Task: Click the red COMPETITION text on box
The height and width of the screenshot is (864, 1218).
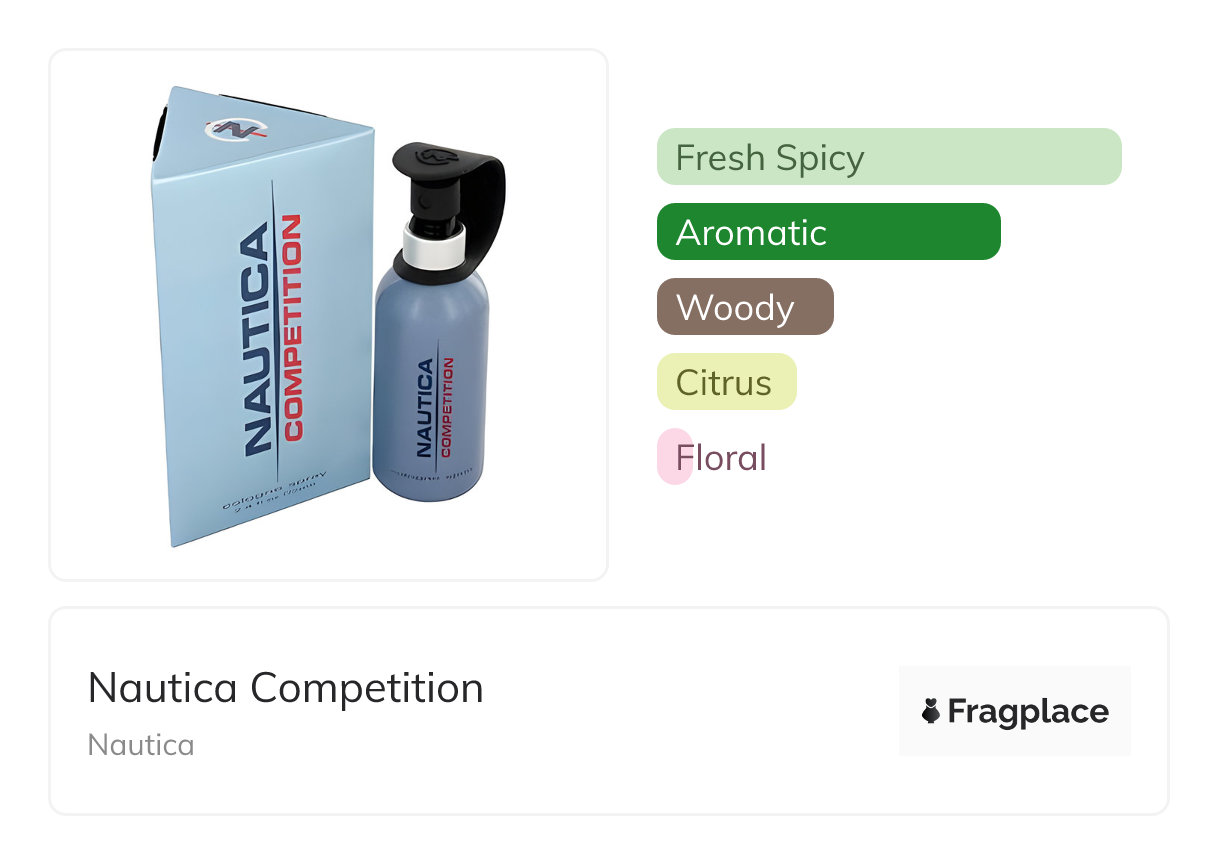Action: (x=292, y=328)
